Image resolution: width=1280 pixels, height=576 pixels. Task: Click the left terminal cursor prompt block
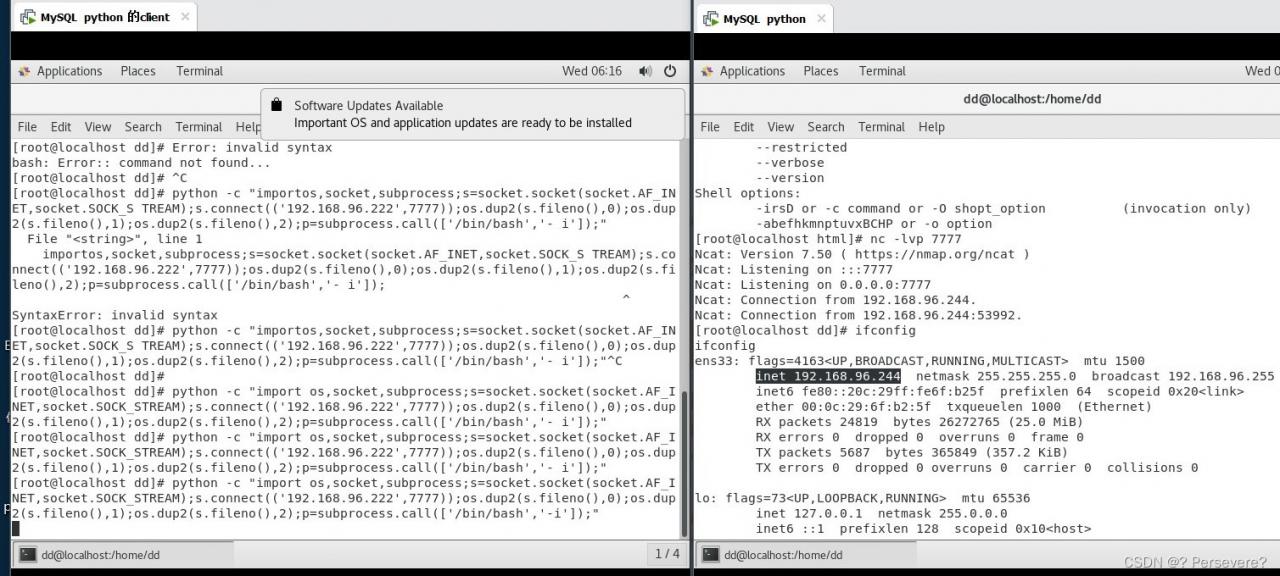click(15, 528)
